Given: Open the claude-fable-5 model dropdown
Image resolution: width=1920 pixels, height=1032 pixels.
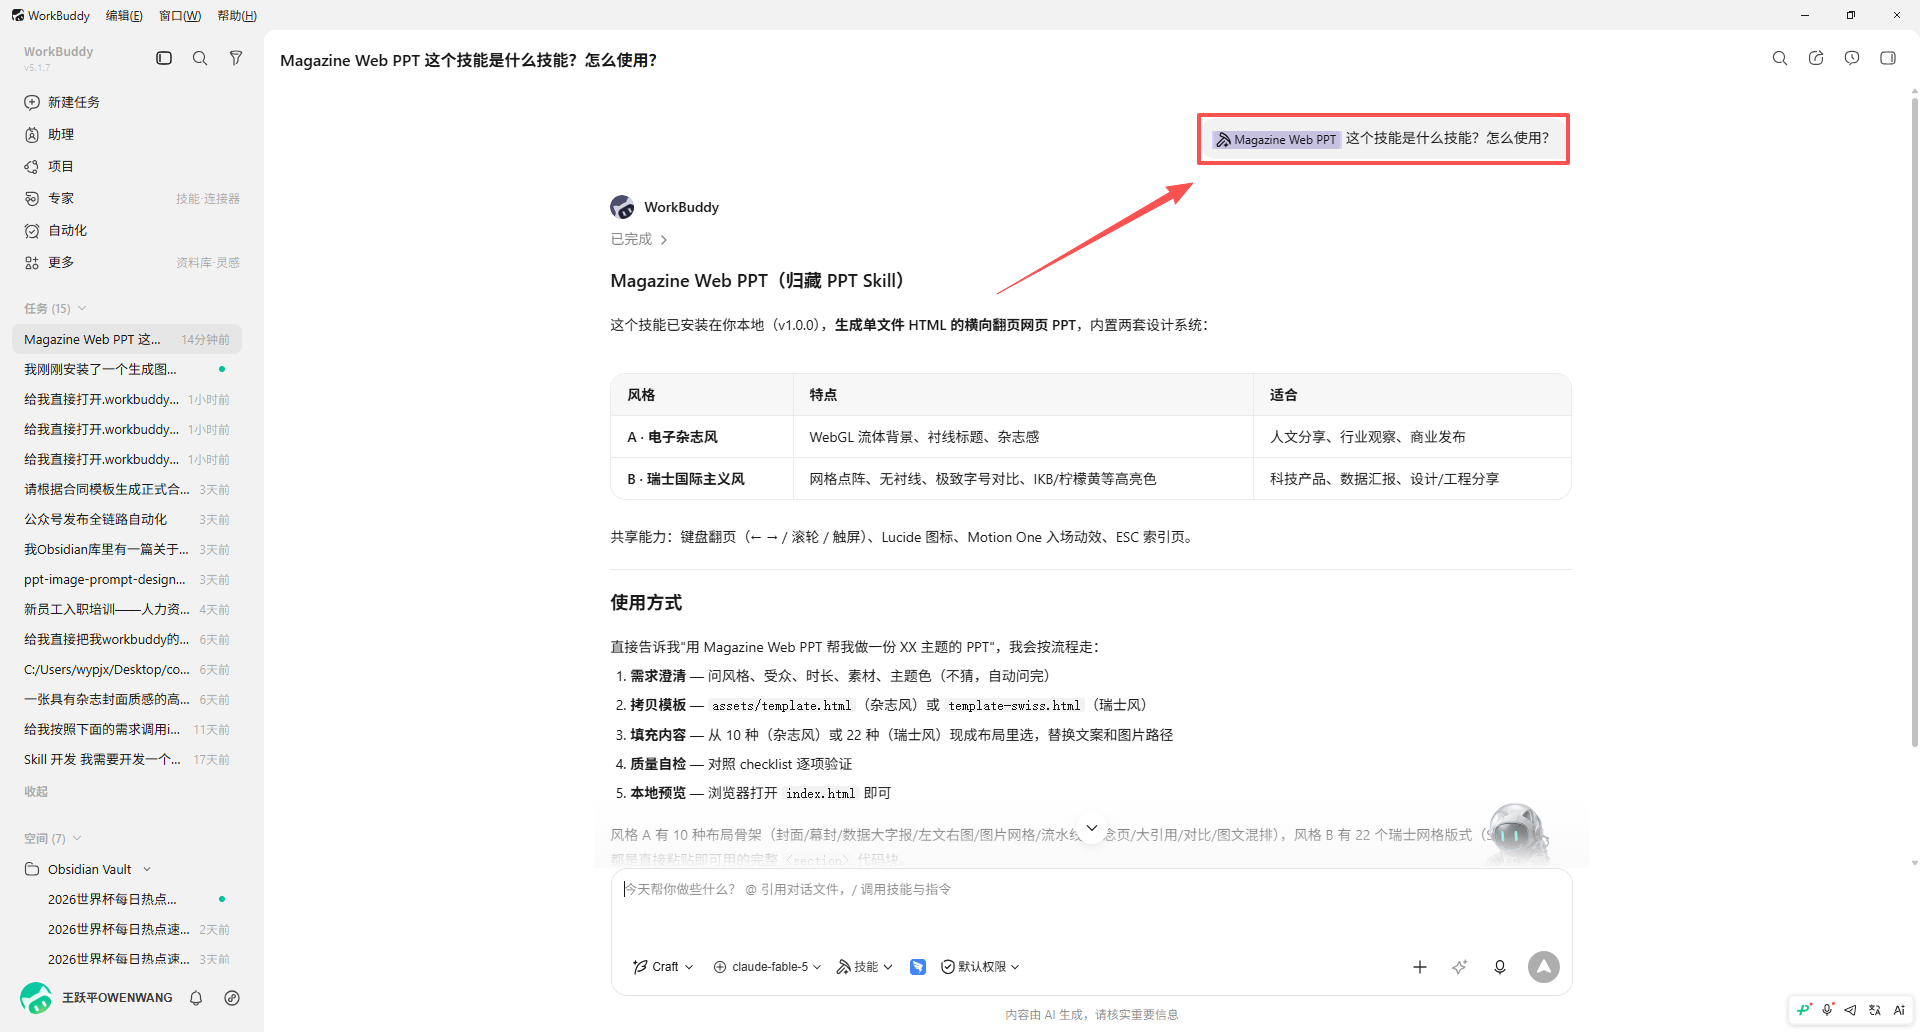Looking at the screenshot, I should pos(768,967).
